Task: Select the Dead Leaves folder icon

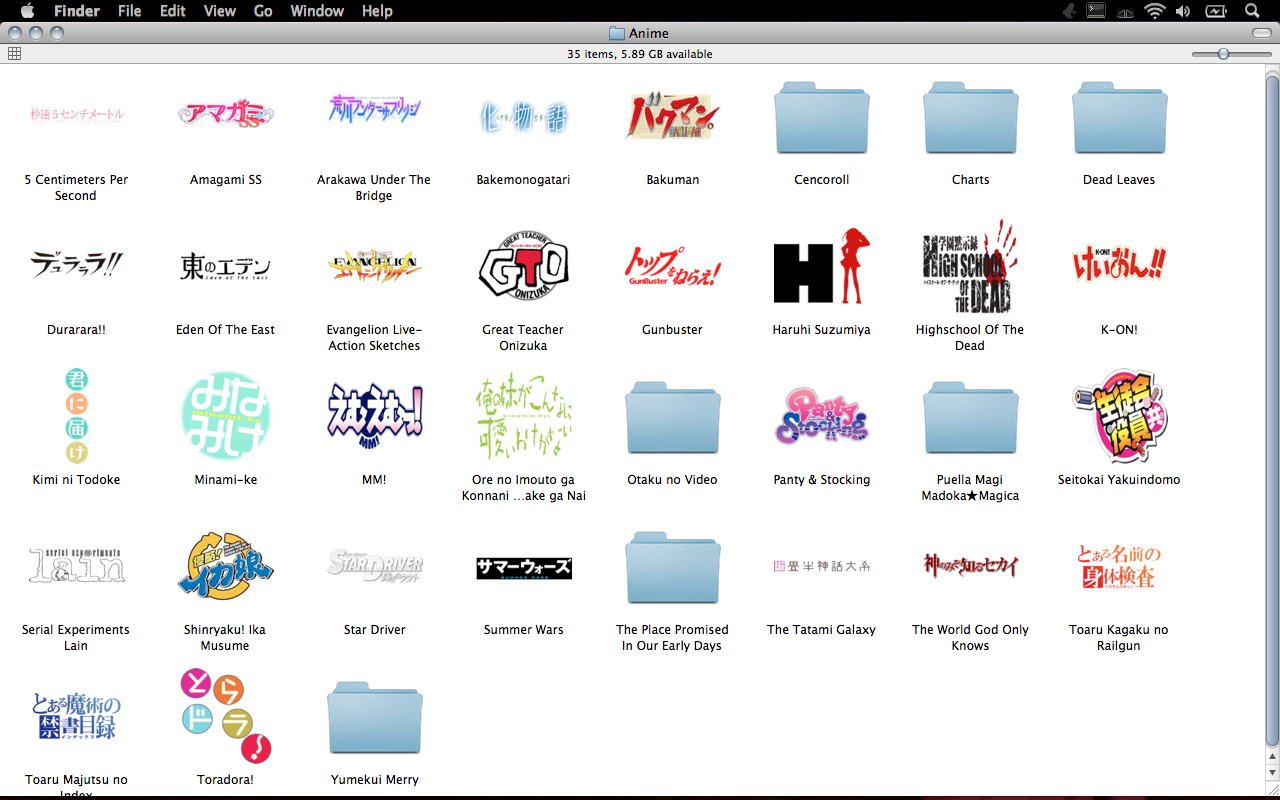Action: [x=1119, y=119]
